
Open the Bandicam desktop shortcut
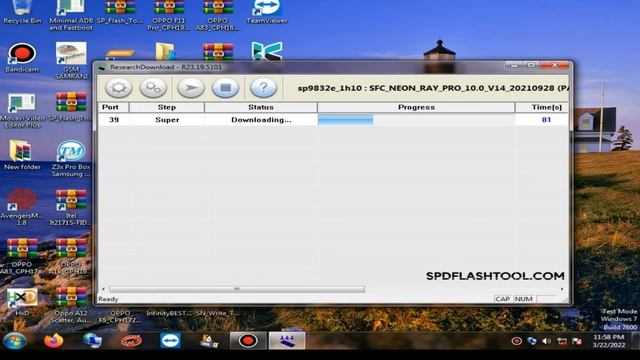[22, 58]
